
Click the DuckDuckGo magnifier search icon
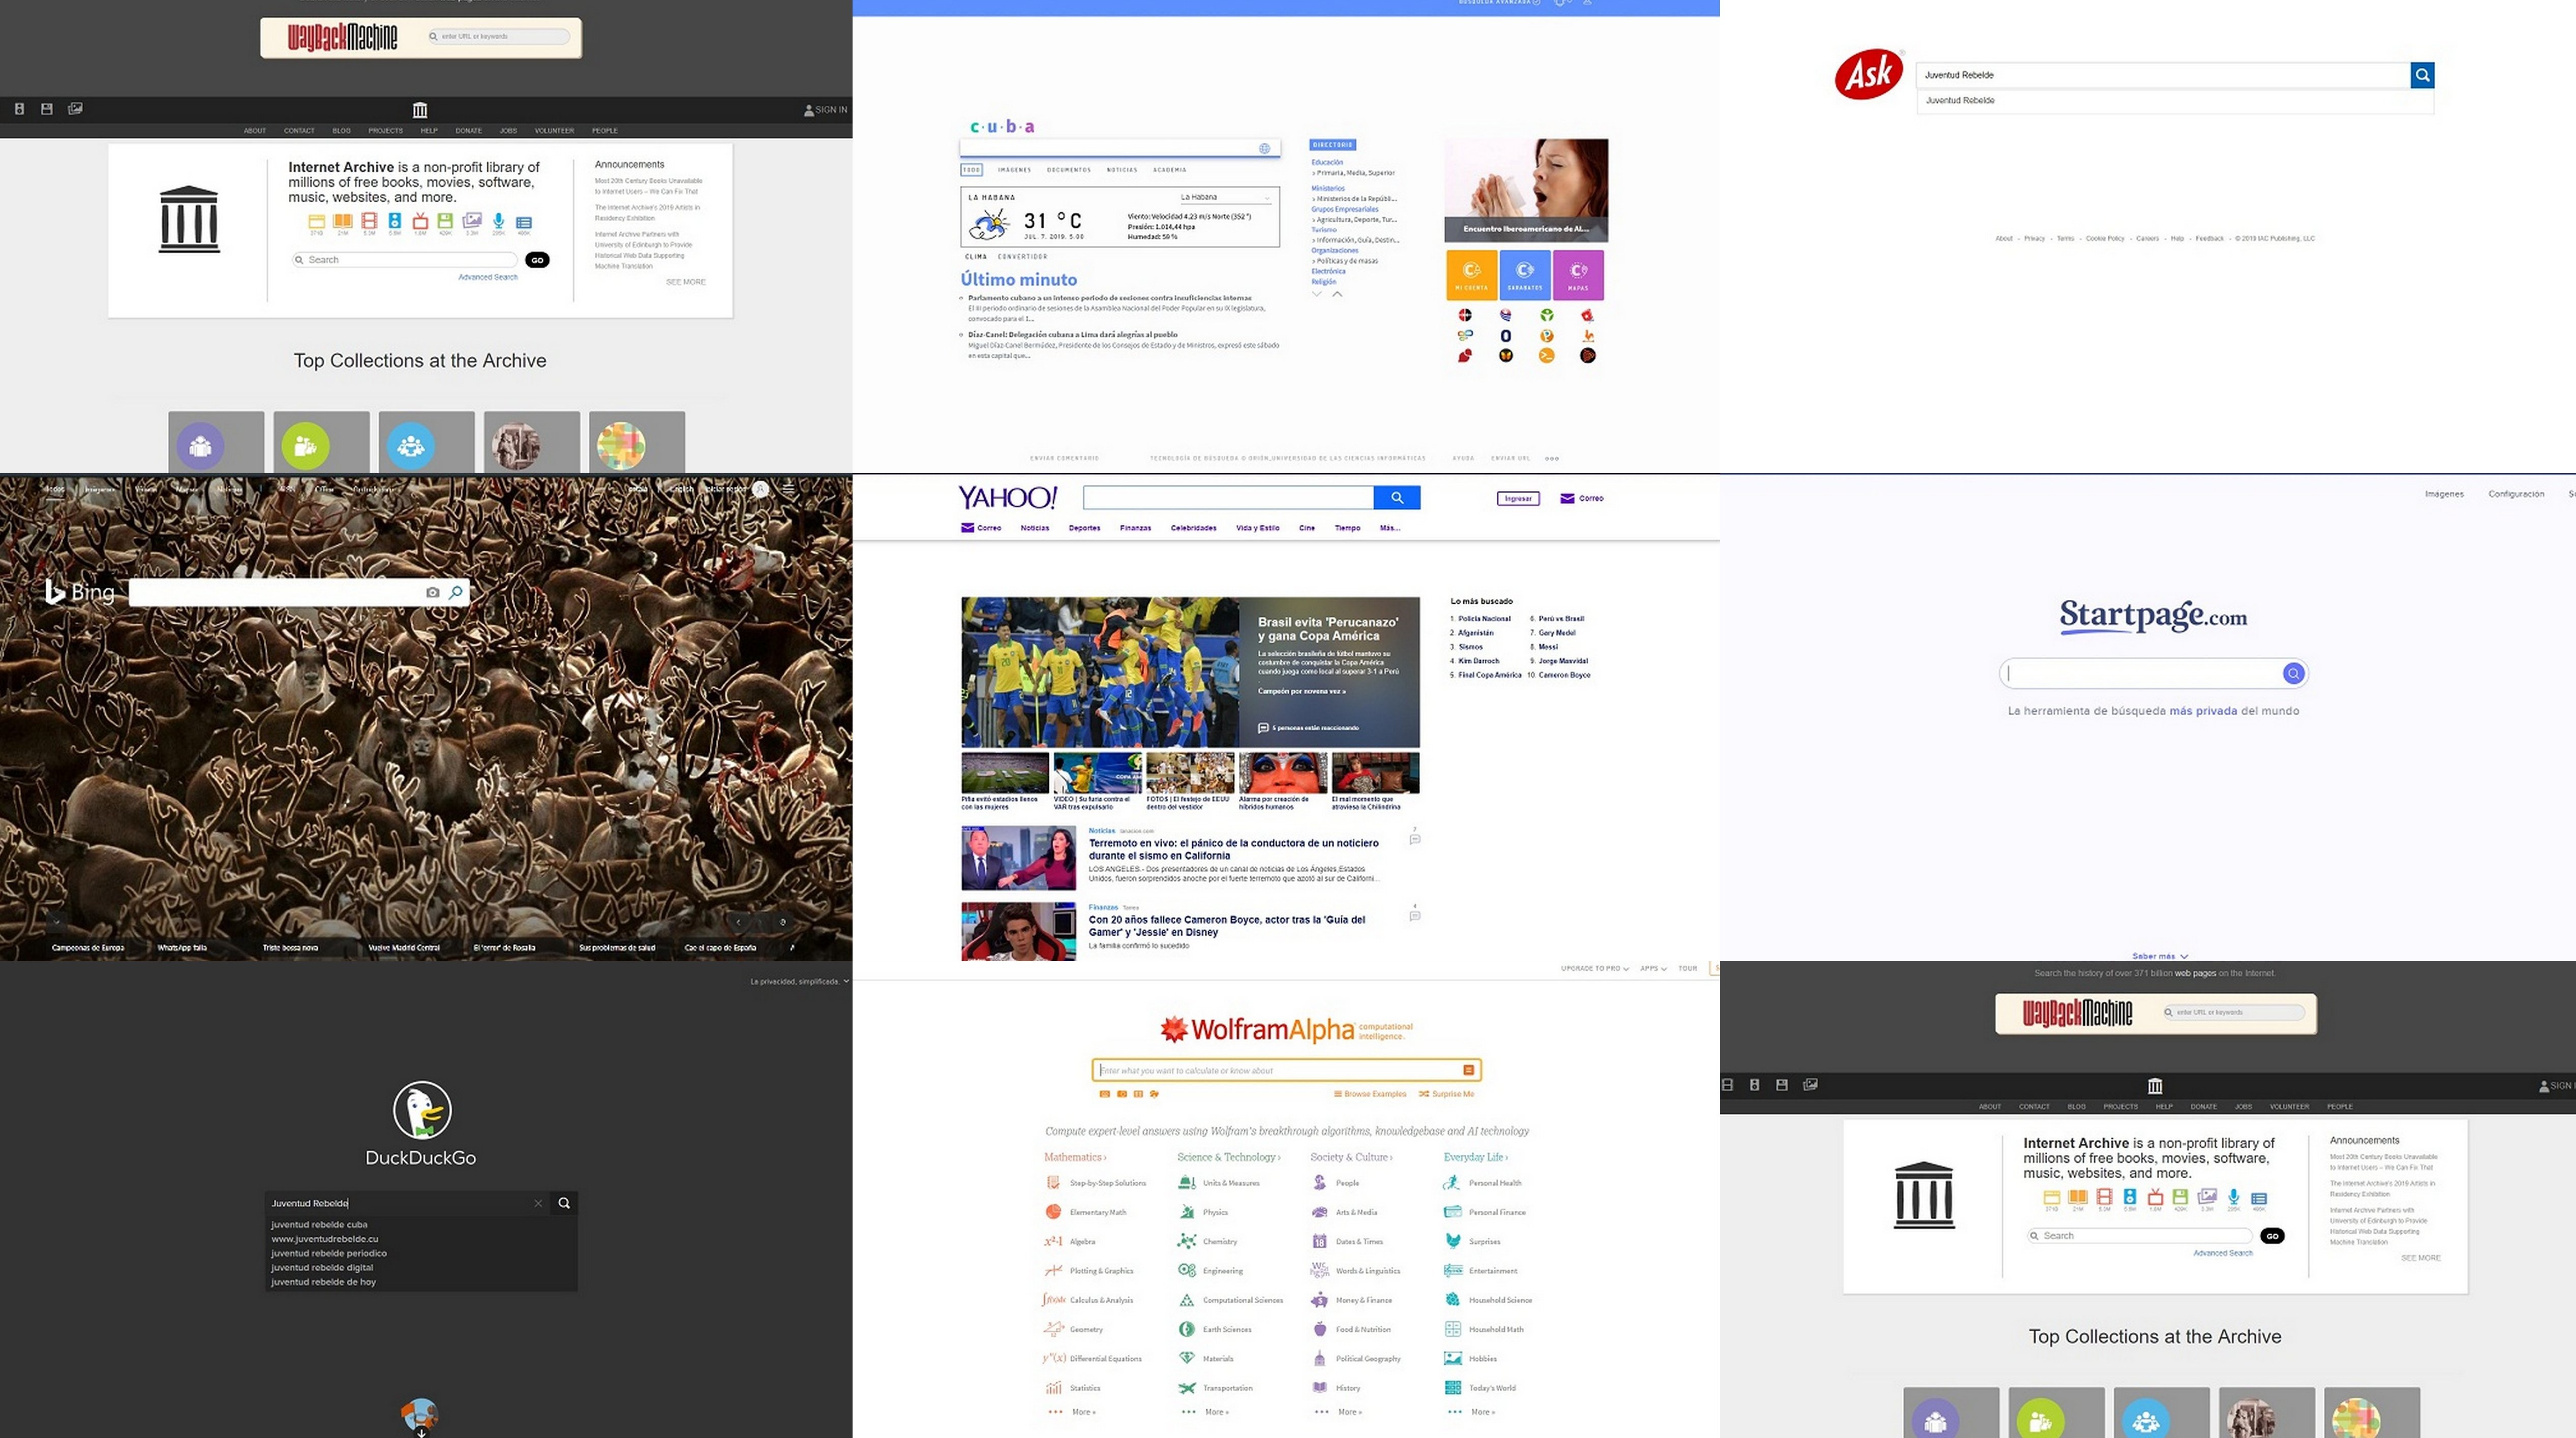[564, 1203]
